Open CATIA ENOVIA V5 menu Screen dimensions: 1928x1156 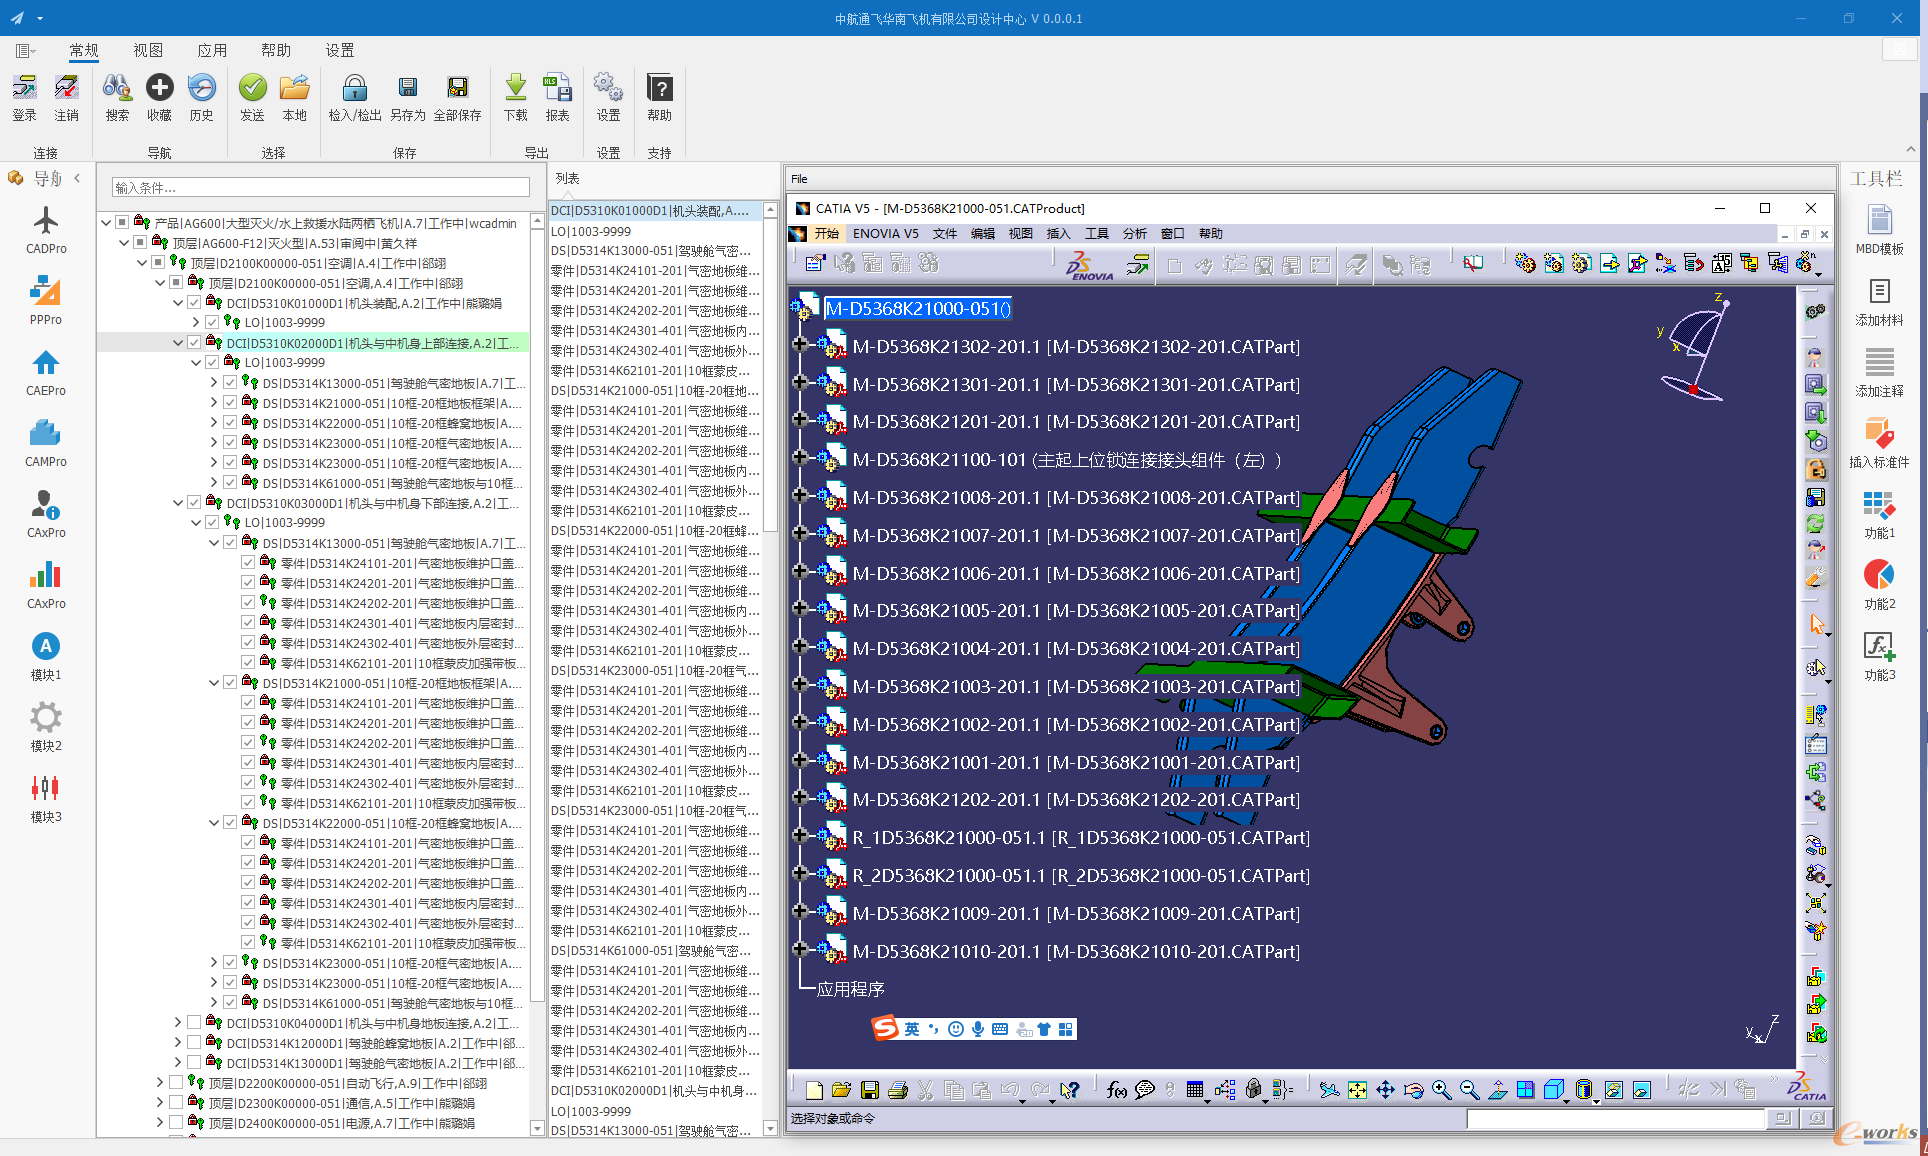885,233
